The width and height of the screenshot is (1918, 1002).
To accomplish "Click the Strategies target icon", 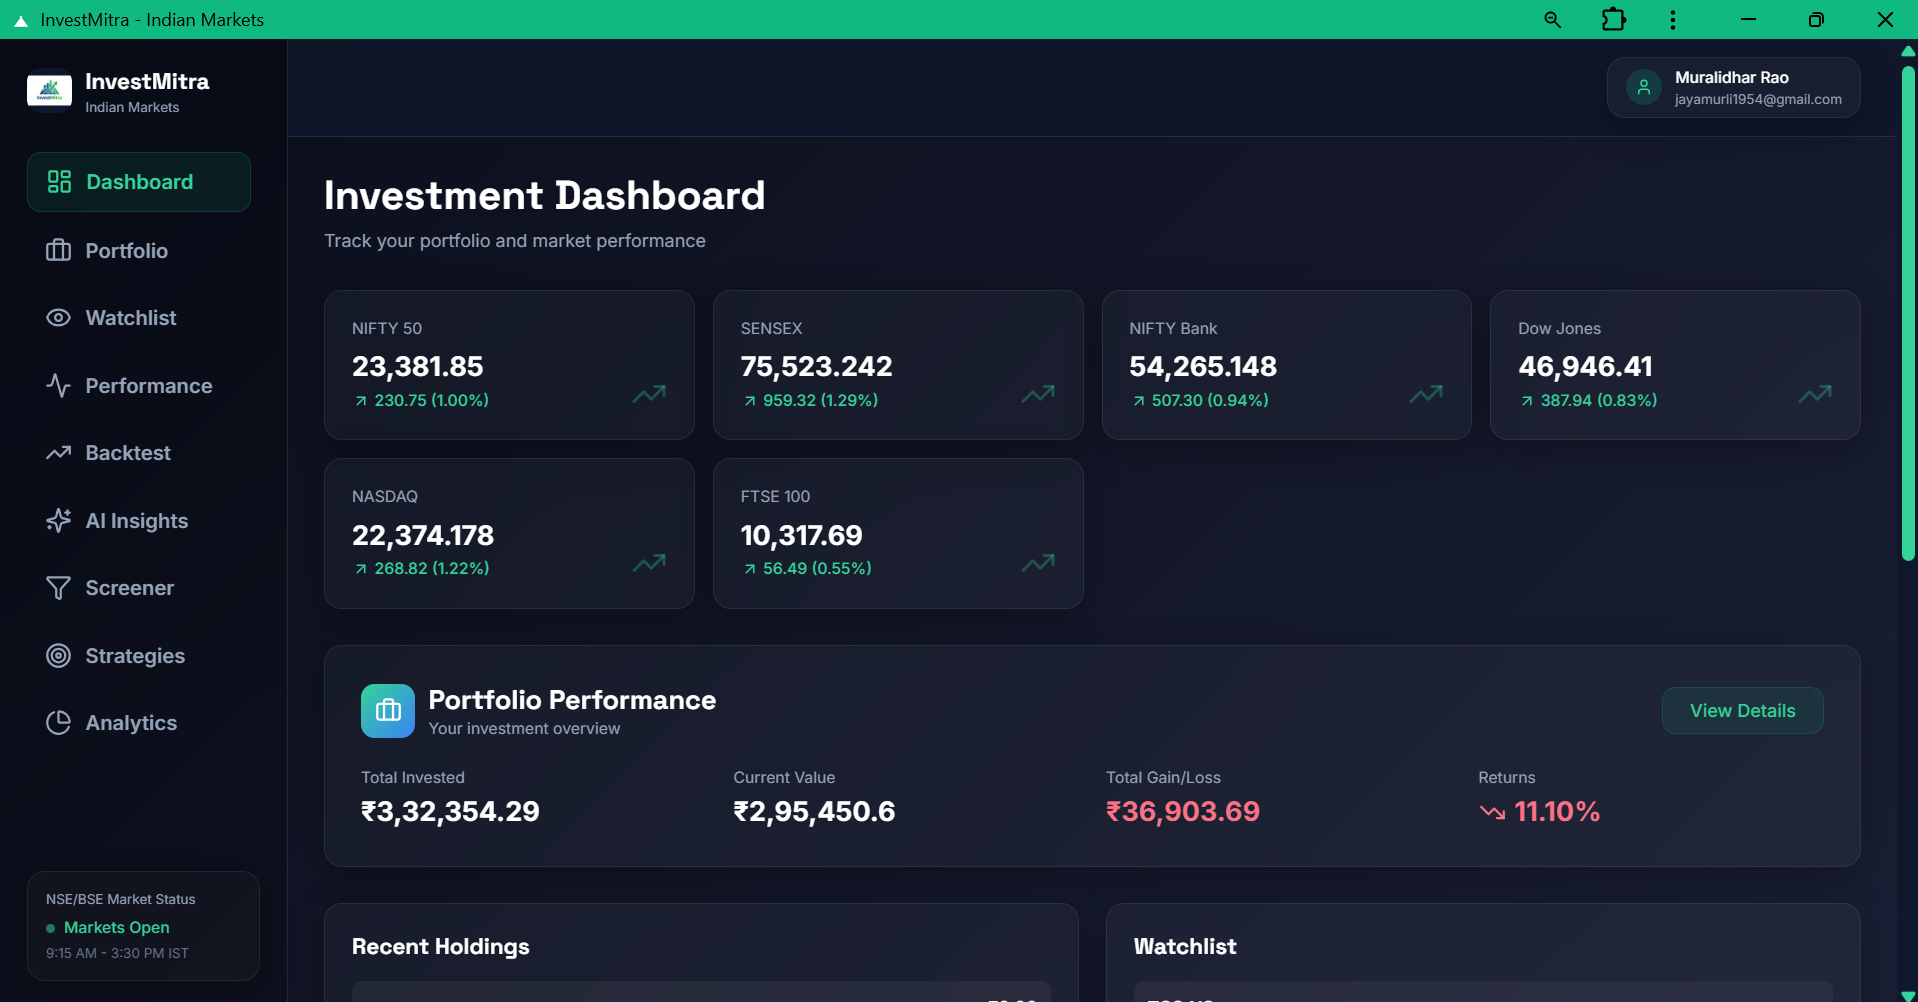I will point(58,656).
